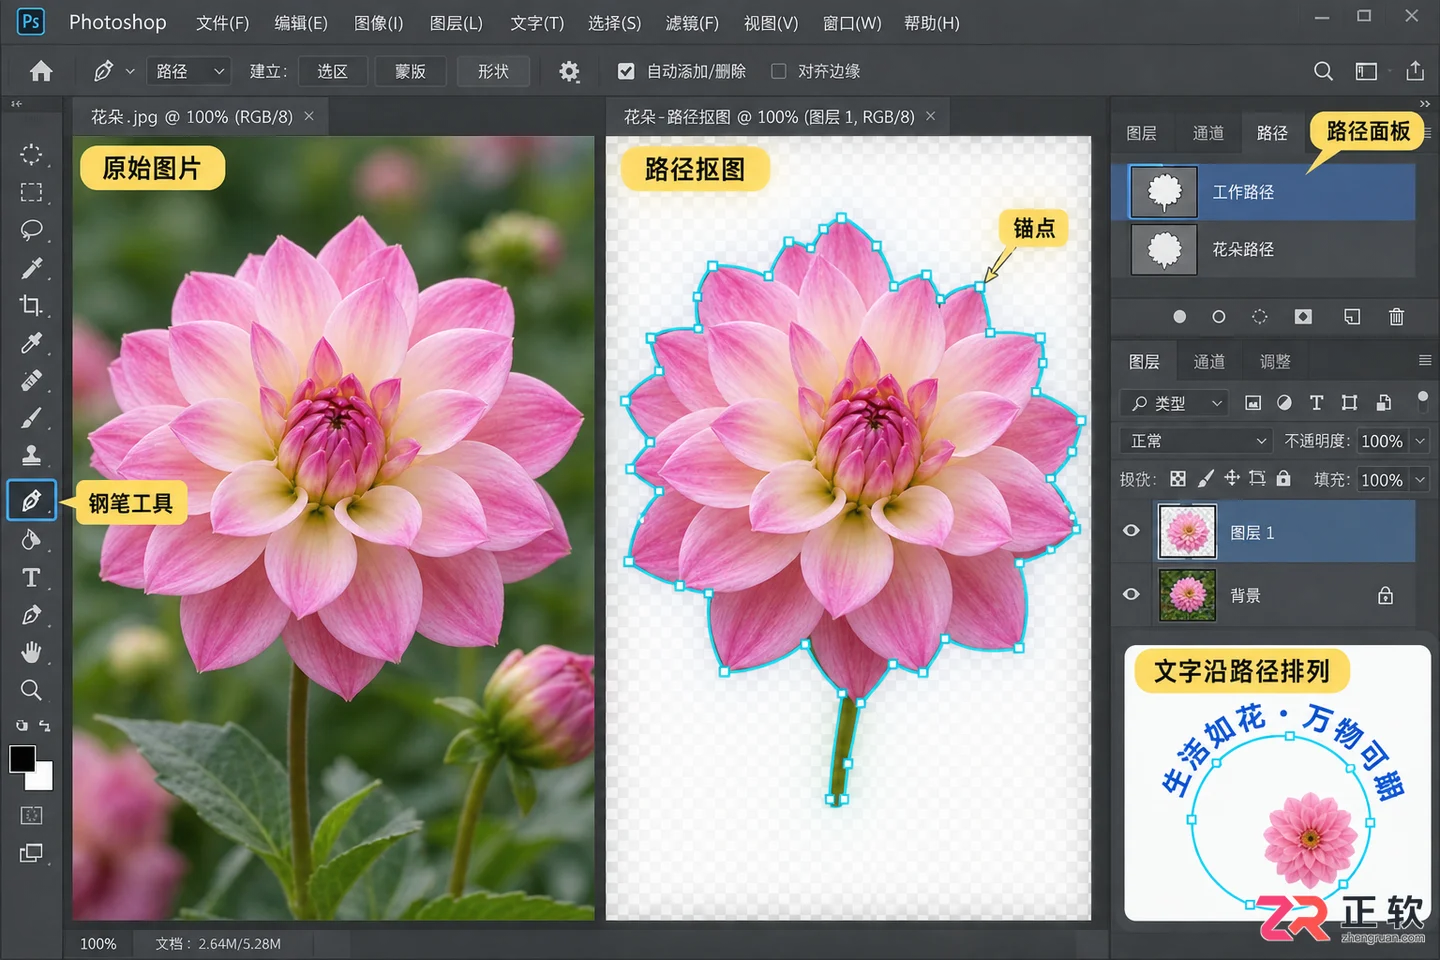This screenshot has height=960, width=1440.
Task: Hide the 背景 layer eye icon
Action: (x=1131, y=594)
